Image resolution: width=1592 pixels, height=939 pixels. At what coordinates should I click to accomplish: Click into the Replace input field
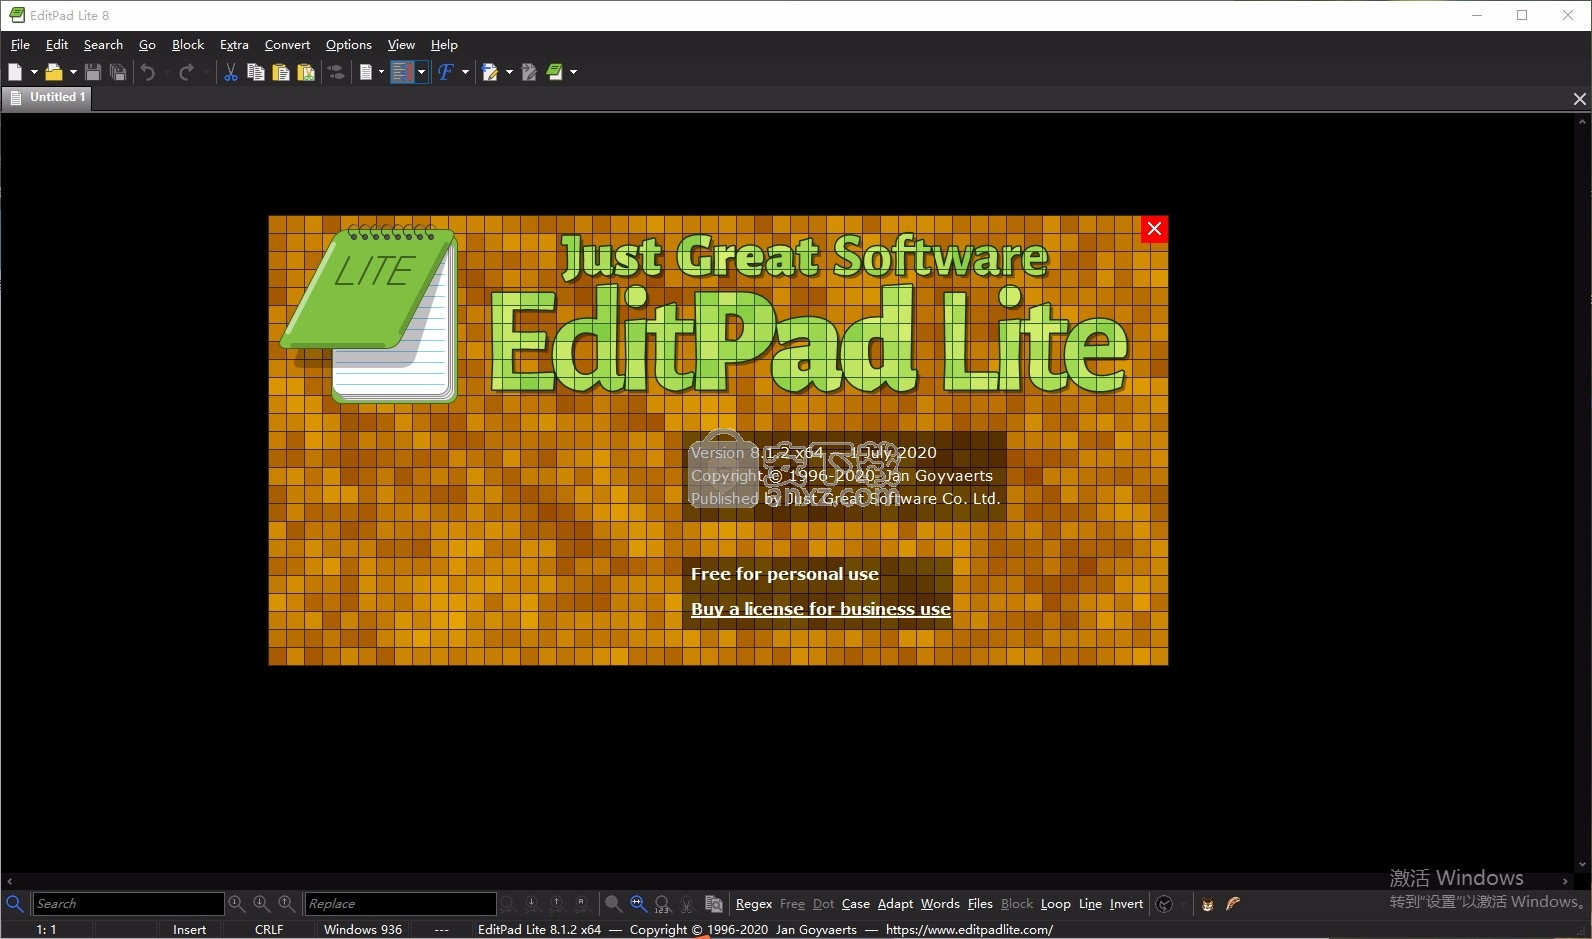pos(400,904)
